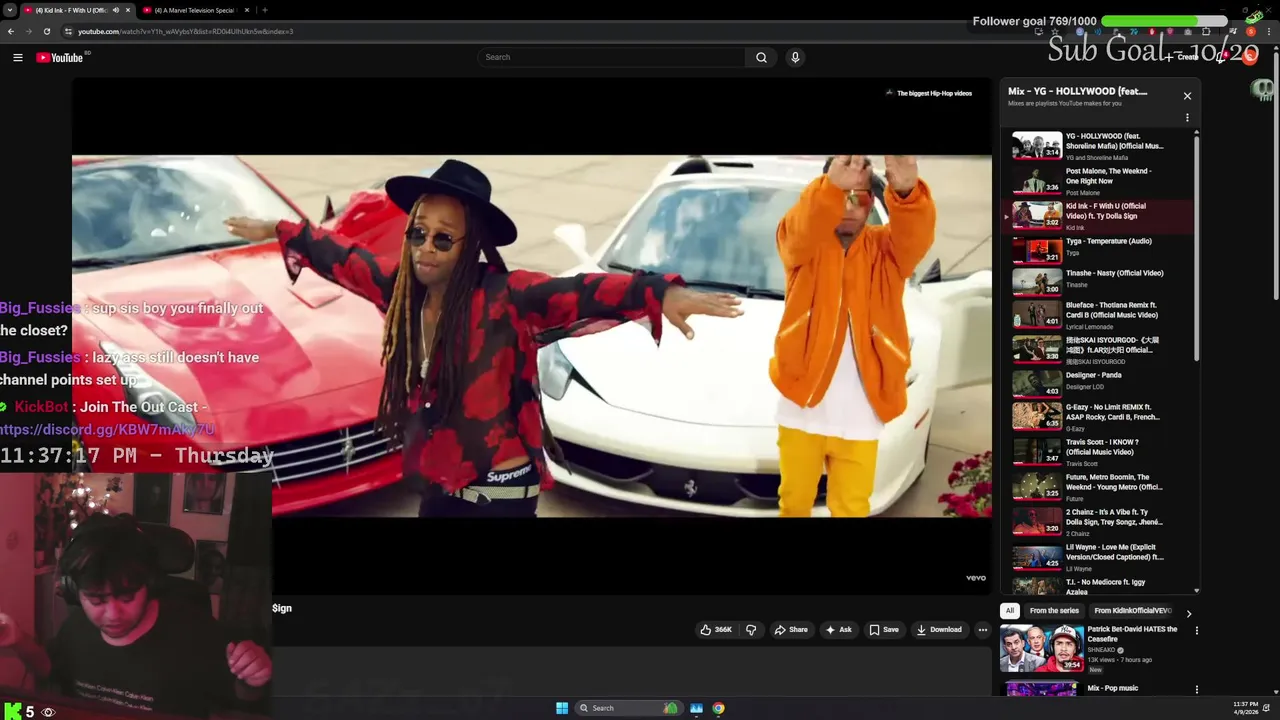Viewport: 1280px width, 720px height.
Task: Click the biggest Hip-Hop videos card
Action: [929, 93]
